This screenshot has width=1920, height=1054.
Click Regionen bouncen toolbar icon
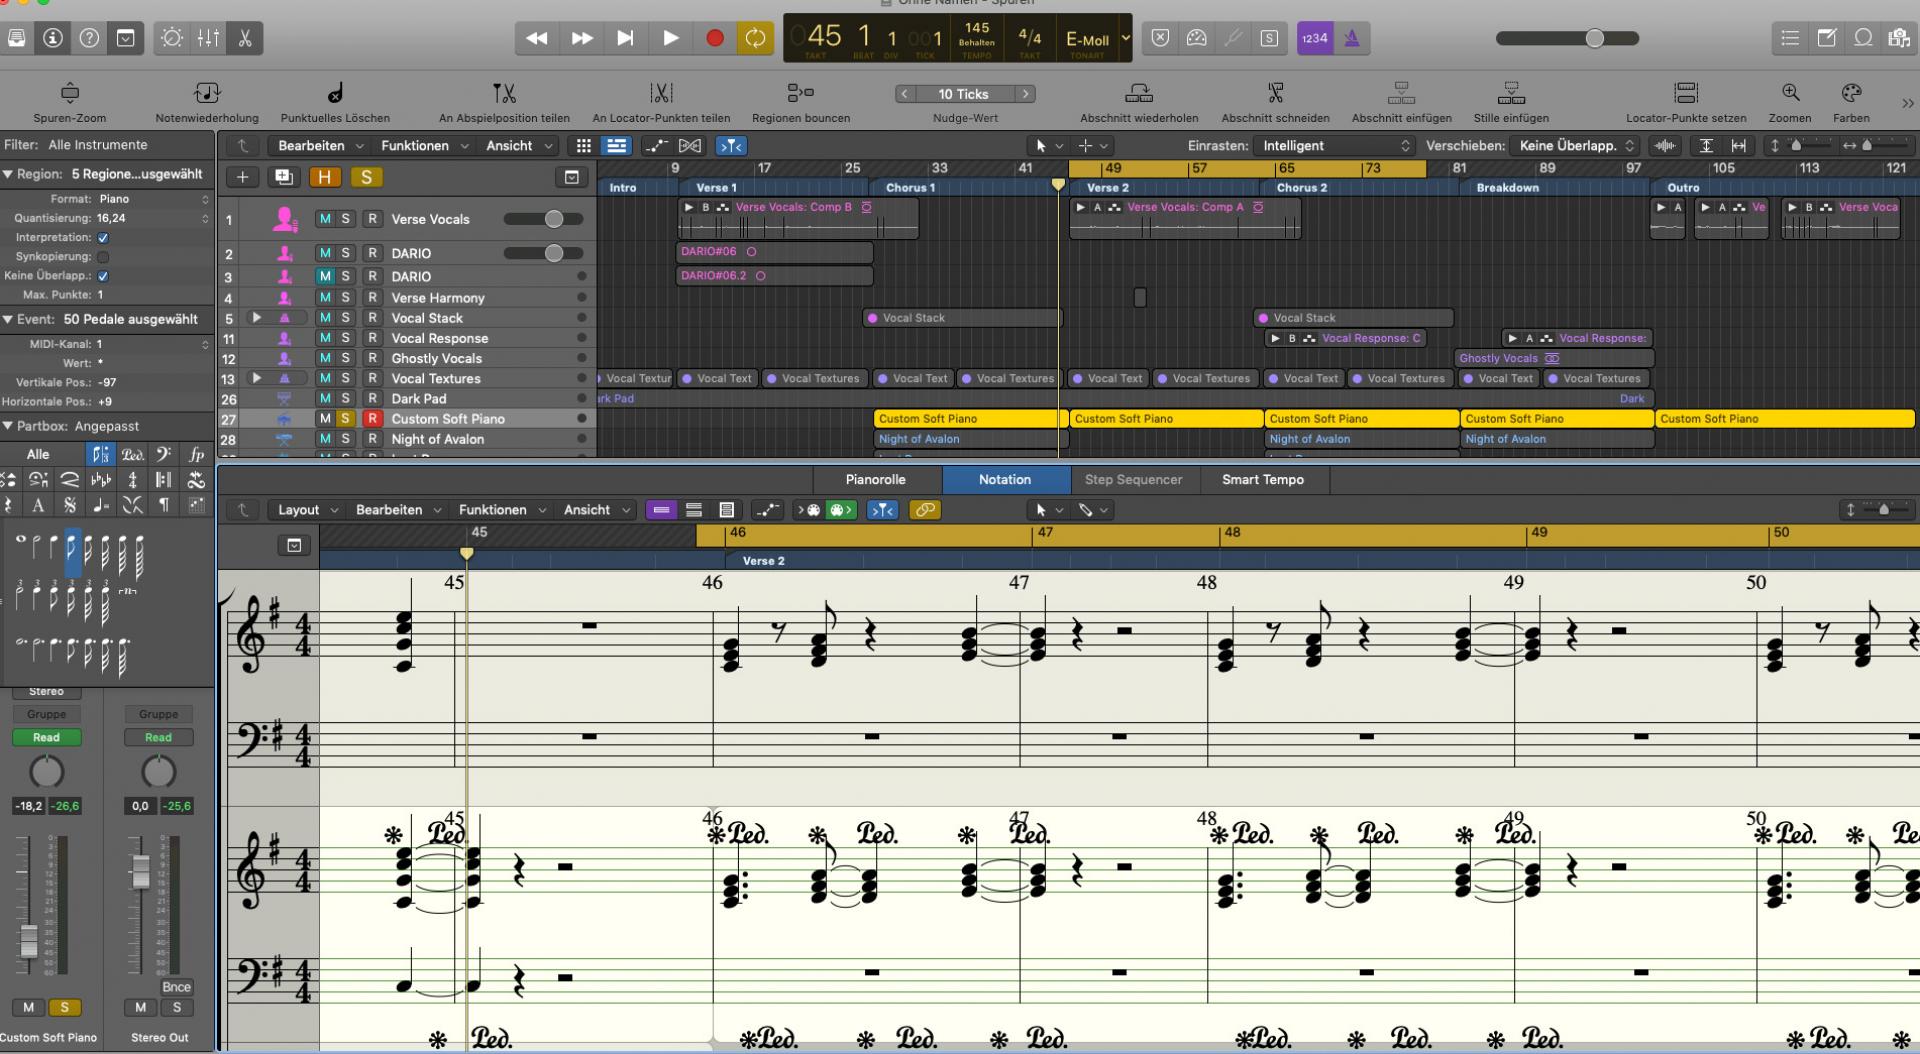(801, 93)
